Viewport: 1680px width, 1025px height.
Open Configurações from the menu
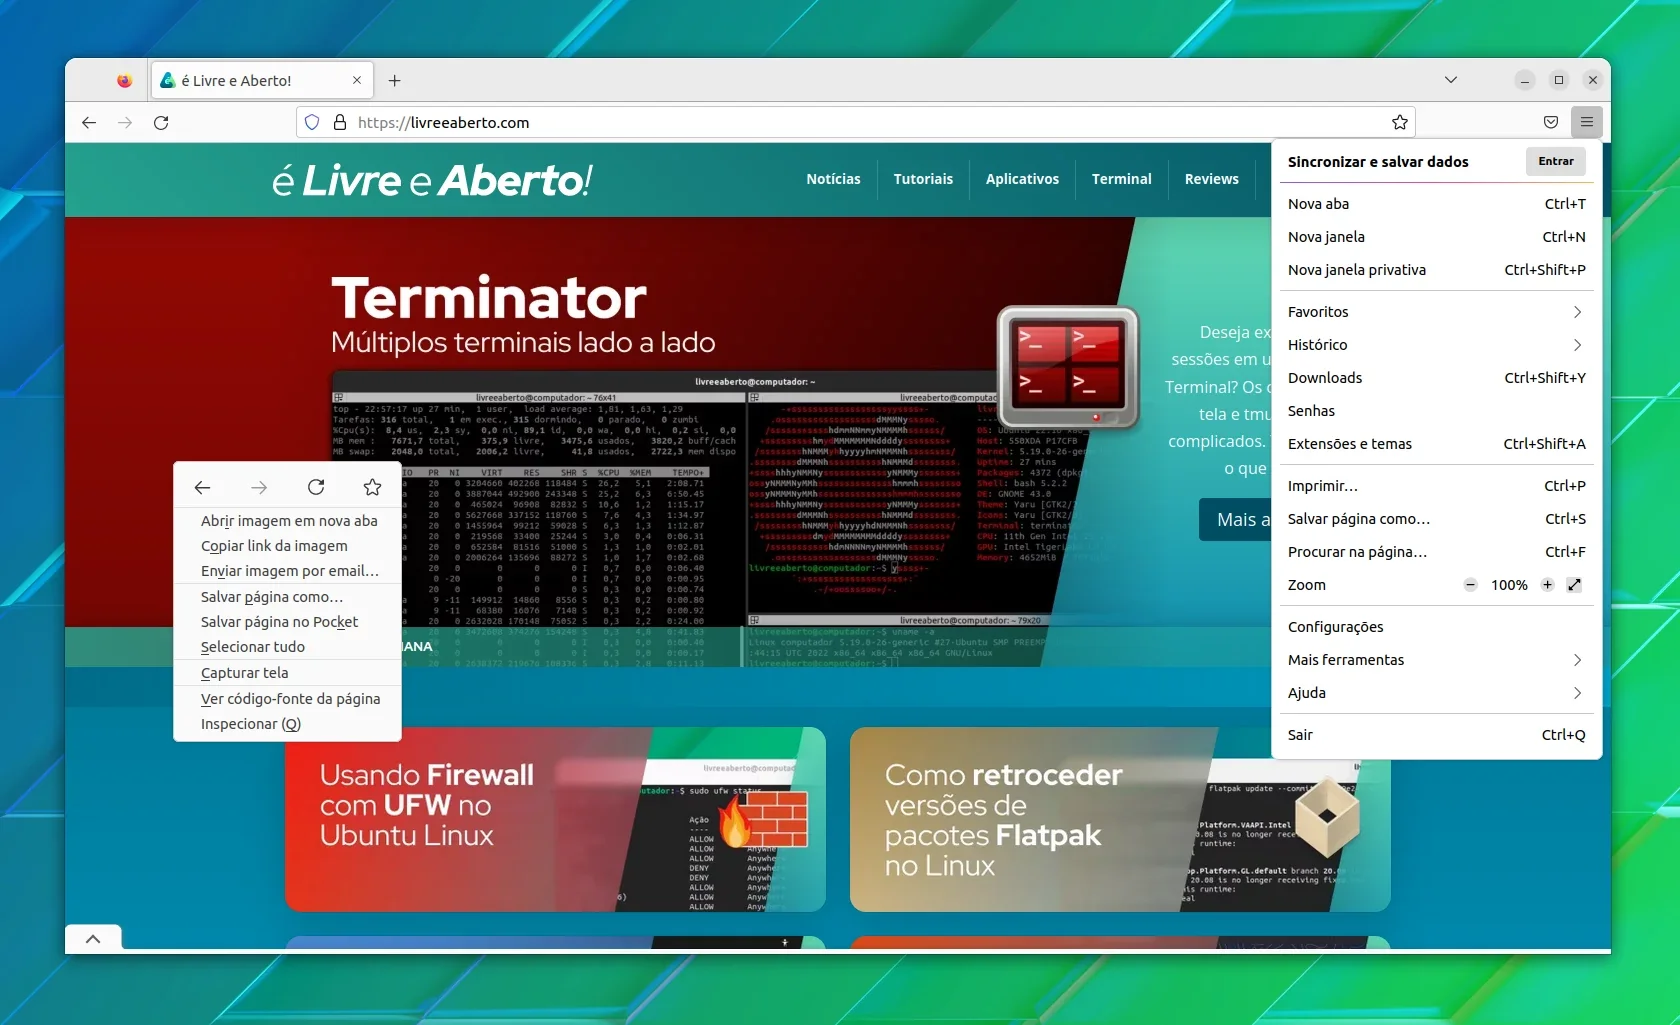1437,627
